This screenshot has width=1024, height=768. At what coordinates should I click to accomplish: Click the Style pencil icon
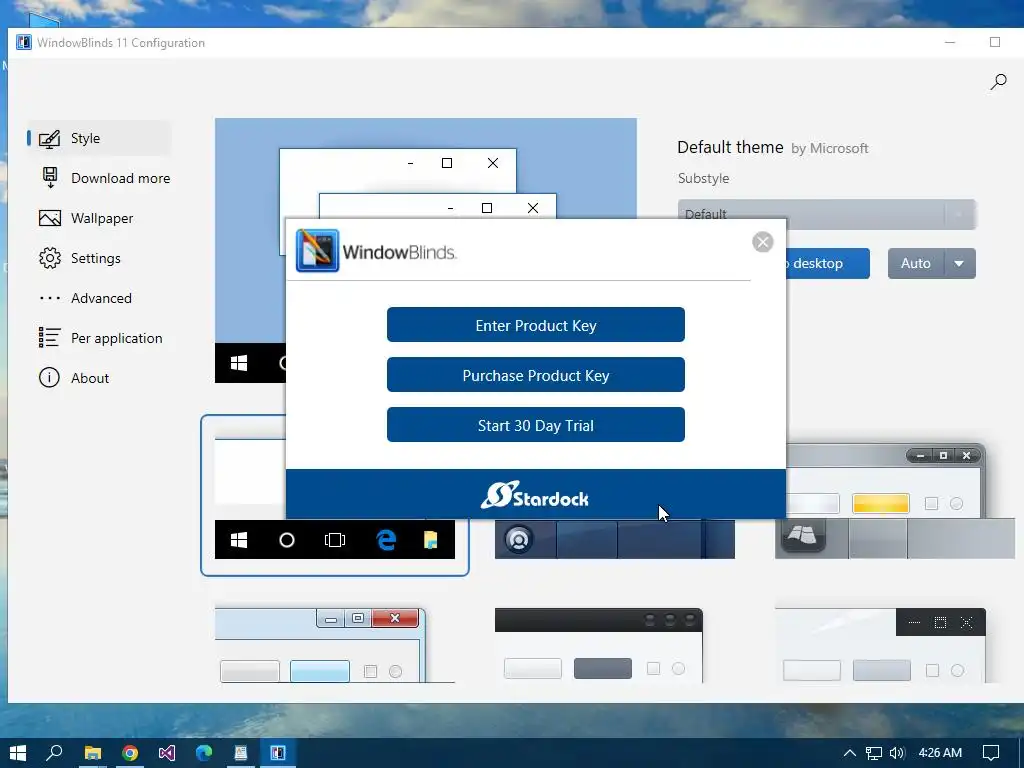tap(50, 138)
